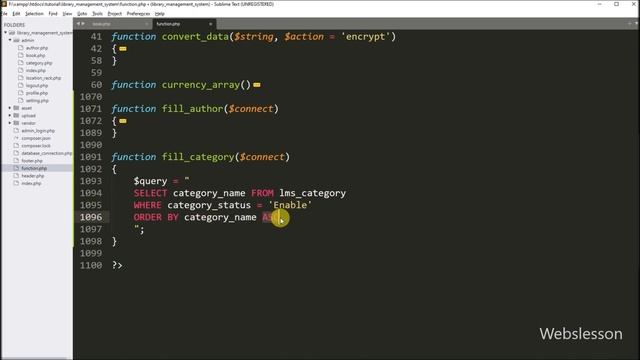Click the 'encrypt' default parameter string
This screenshot has width=640, height=360.
pyautogui.click(x=366, y=37)
